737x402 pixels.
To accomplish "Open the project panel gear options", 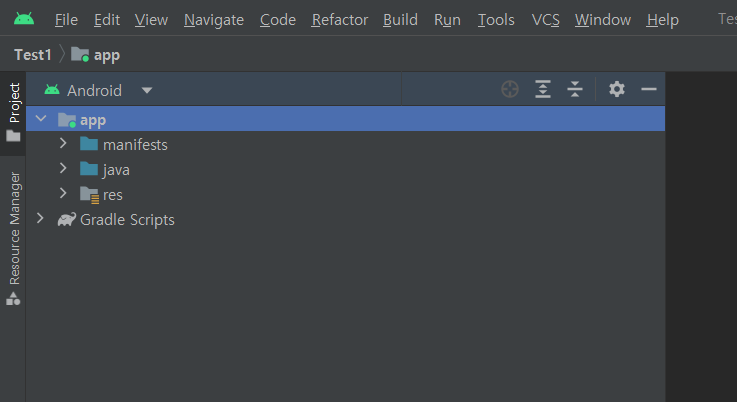I will [x=617, y=89].
